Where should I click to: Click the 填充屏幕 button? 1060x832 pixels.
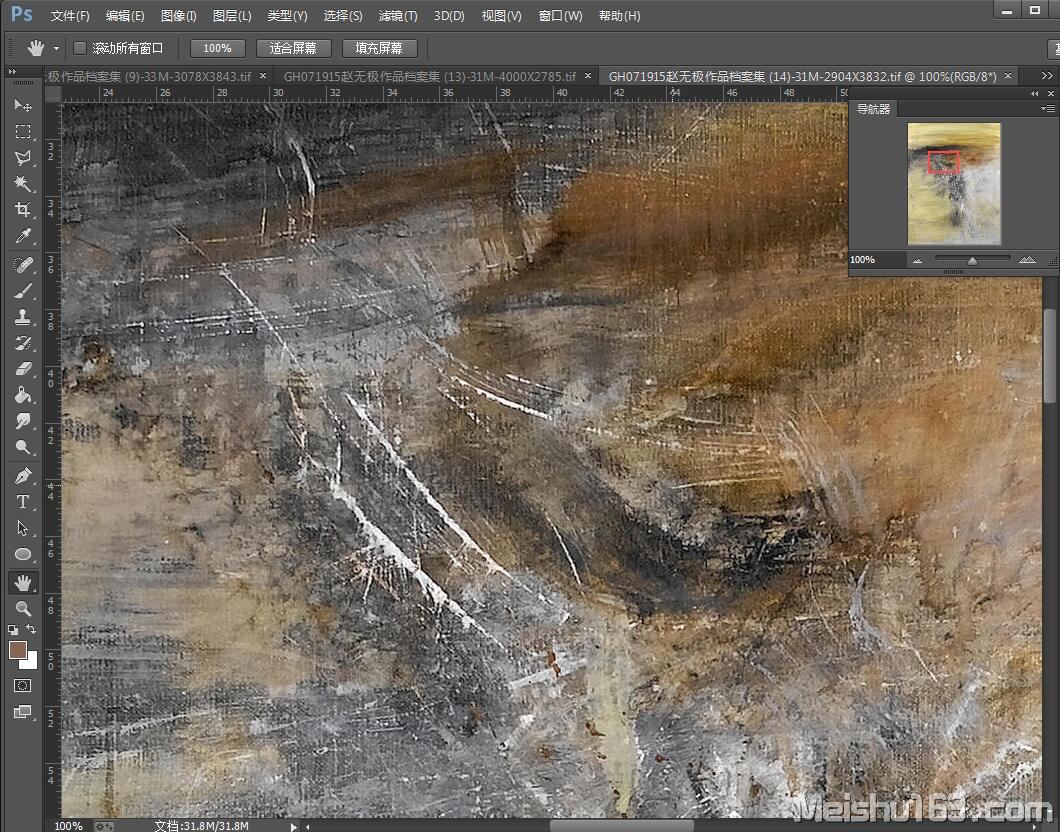tap(379, 48)
